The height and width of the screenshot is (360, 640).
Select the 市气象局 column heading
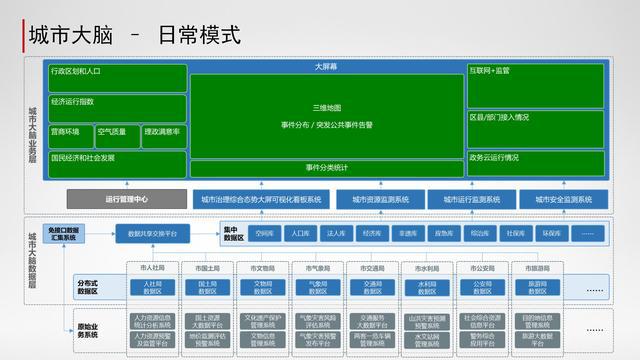tap(318, 268)
